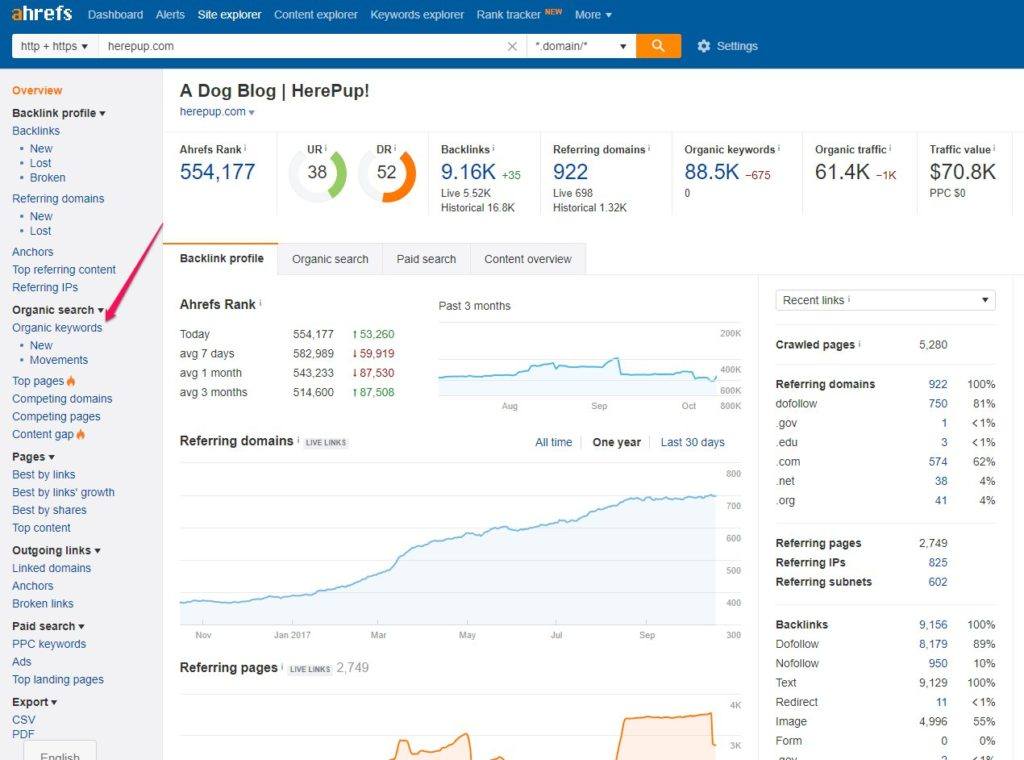Open Movements under Organic keywords
The height and width of the screenshot is (760, 1024).
tap(58, 360)
